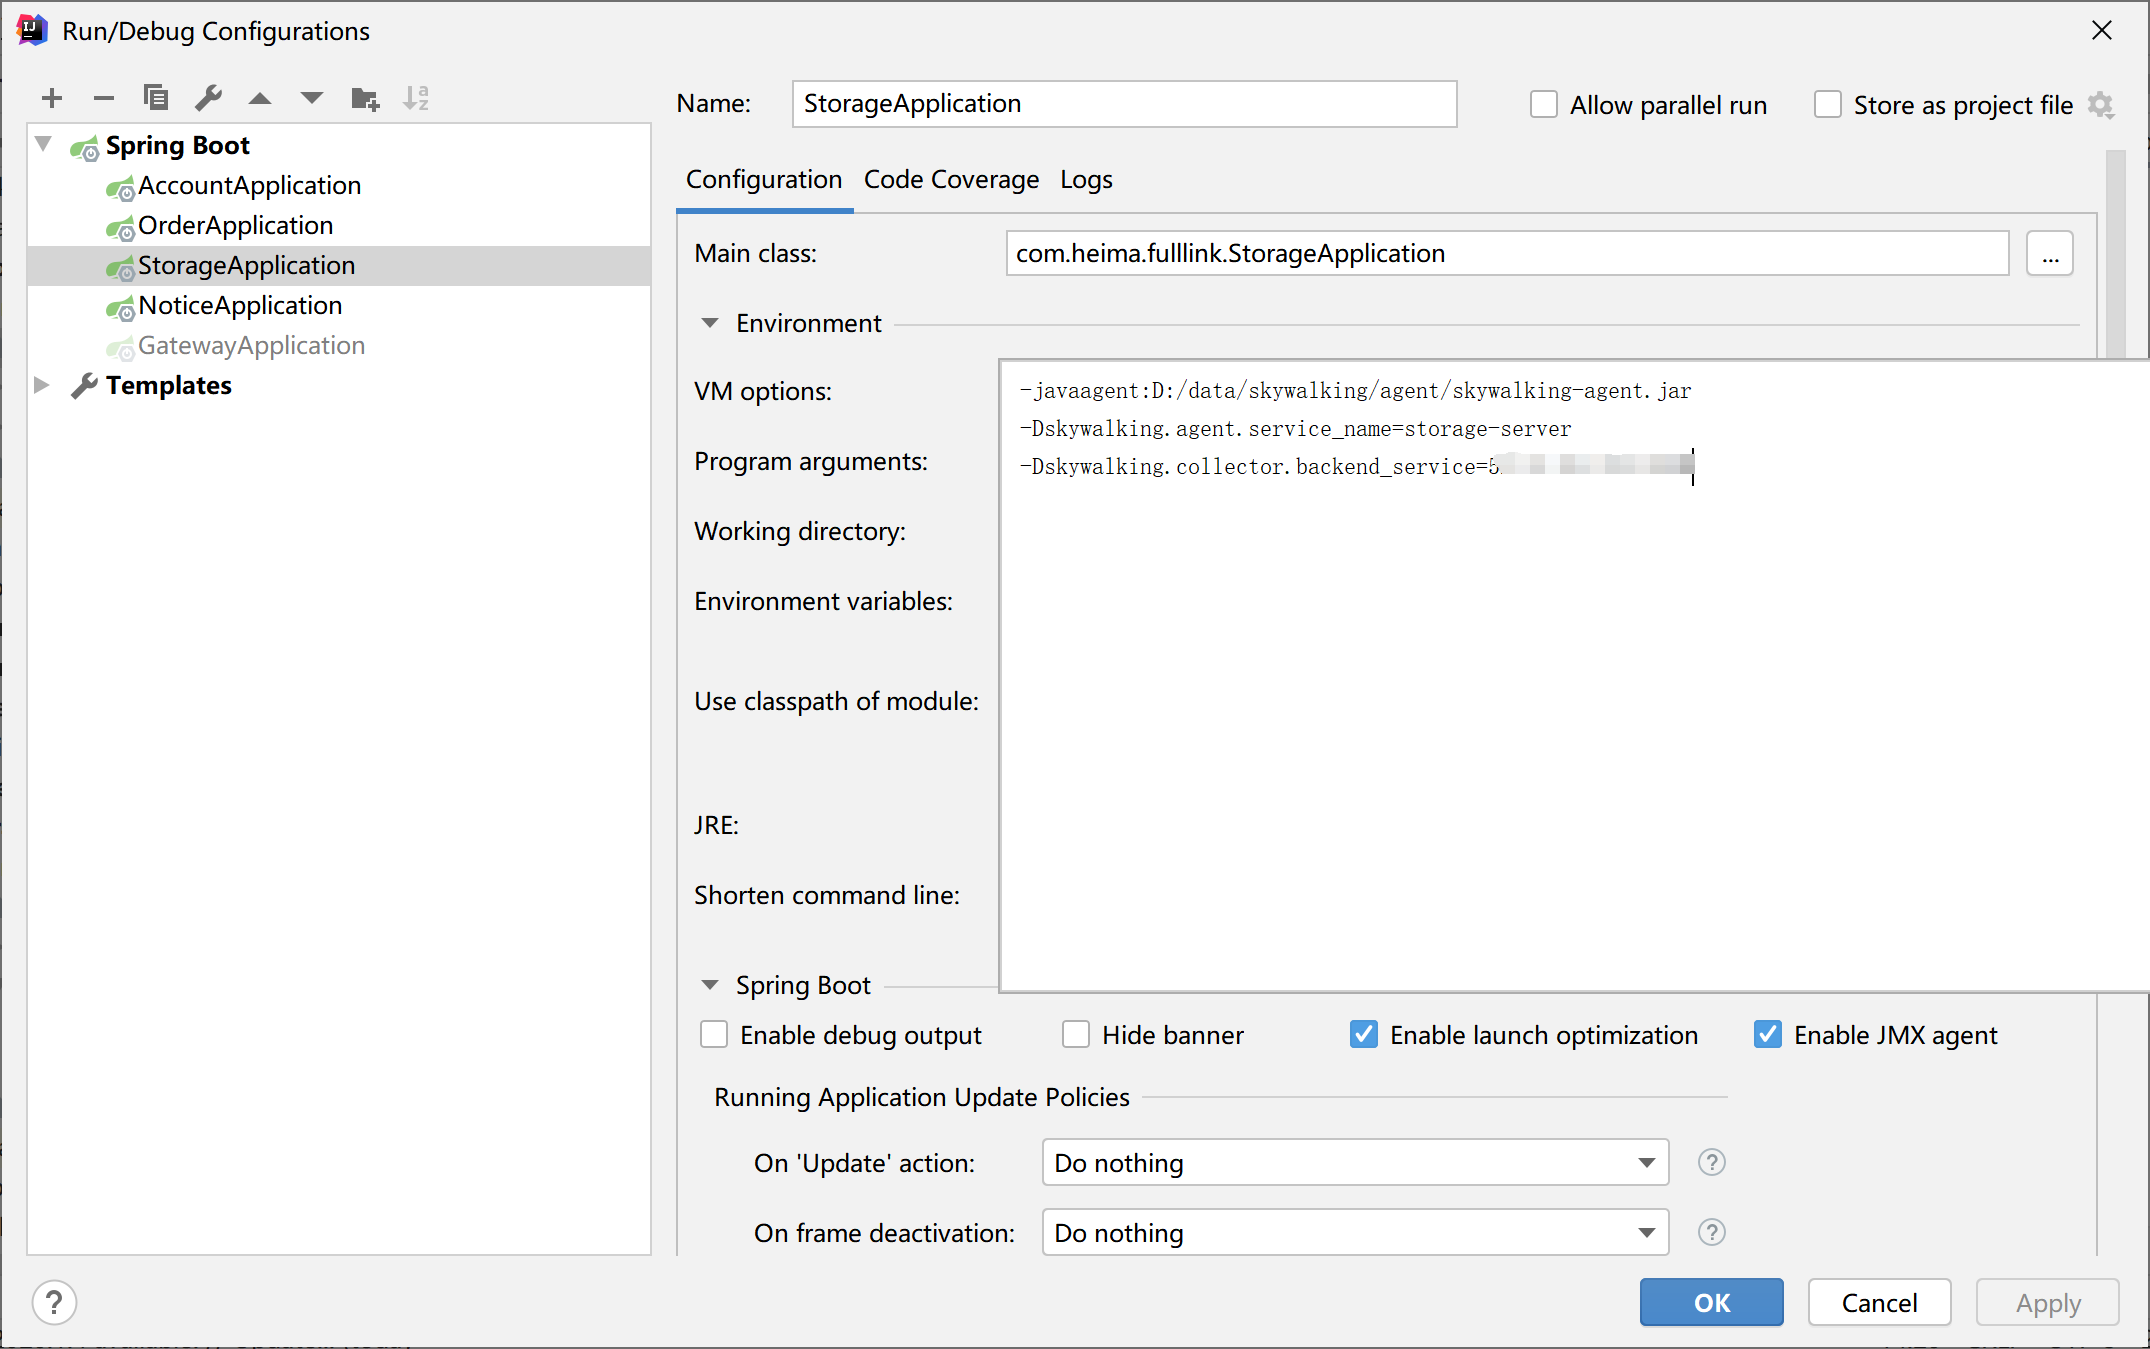This screenshot has width=2150, height=1349.
Task: Enable Allow parallel run checkbox
Action: pyautogui.click(x=1544, y=105)
